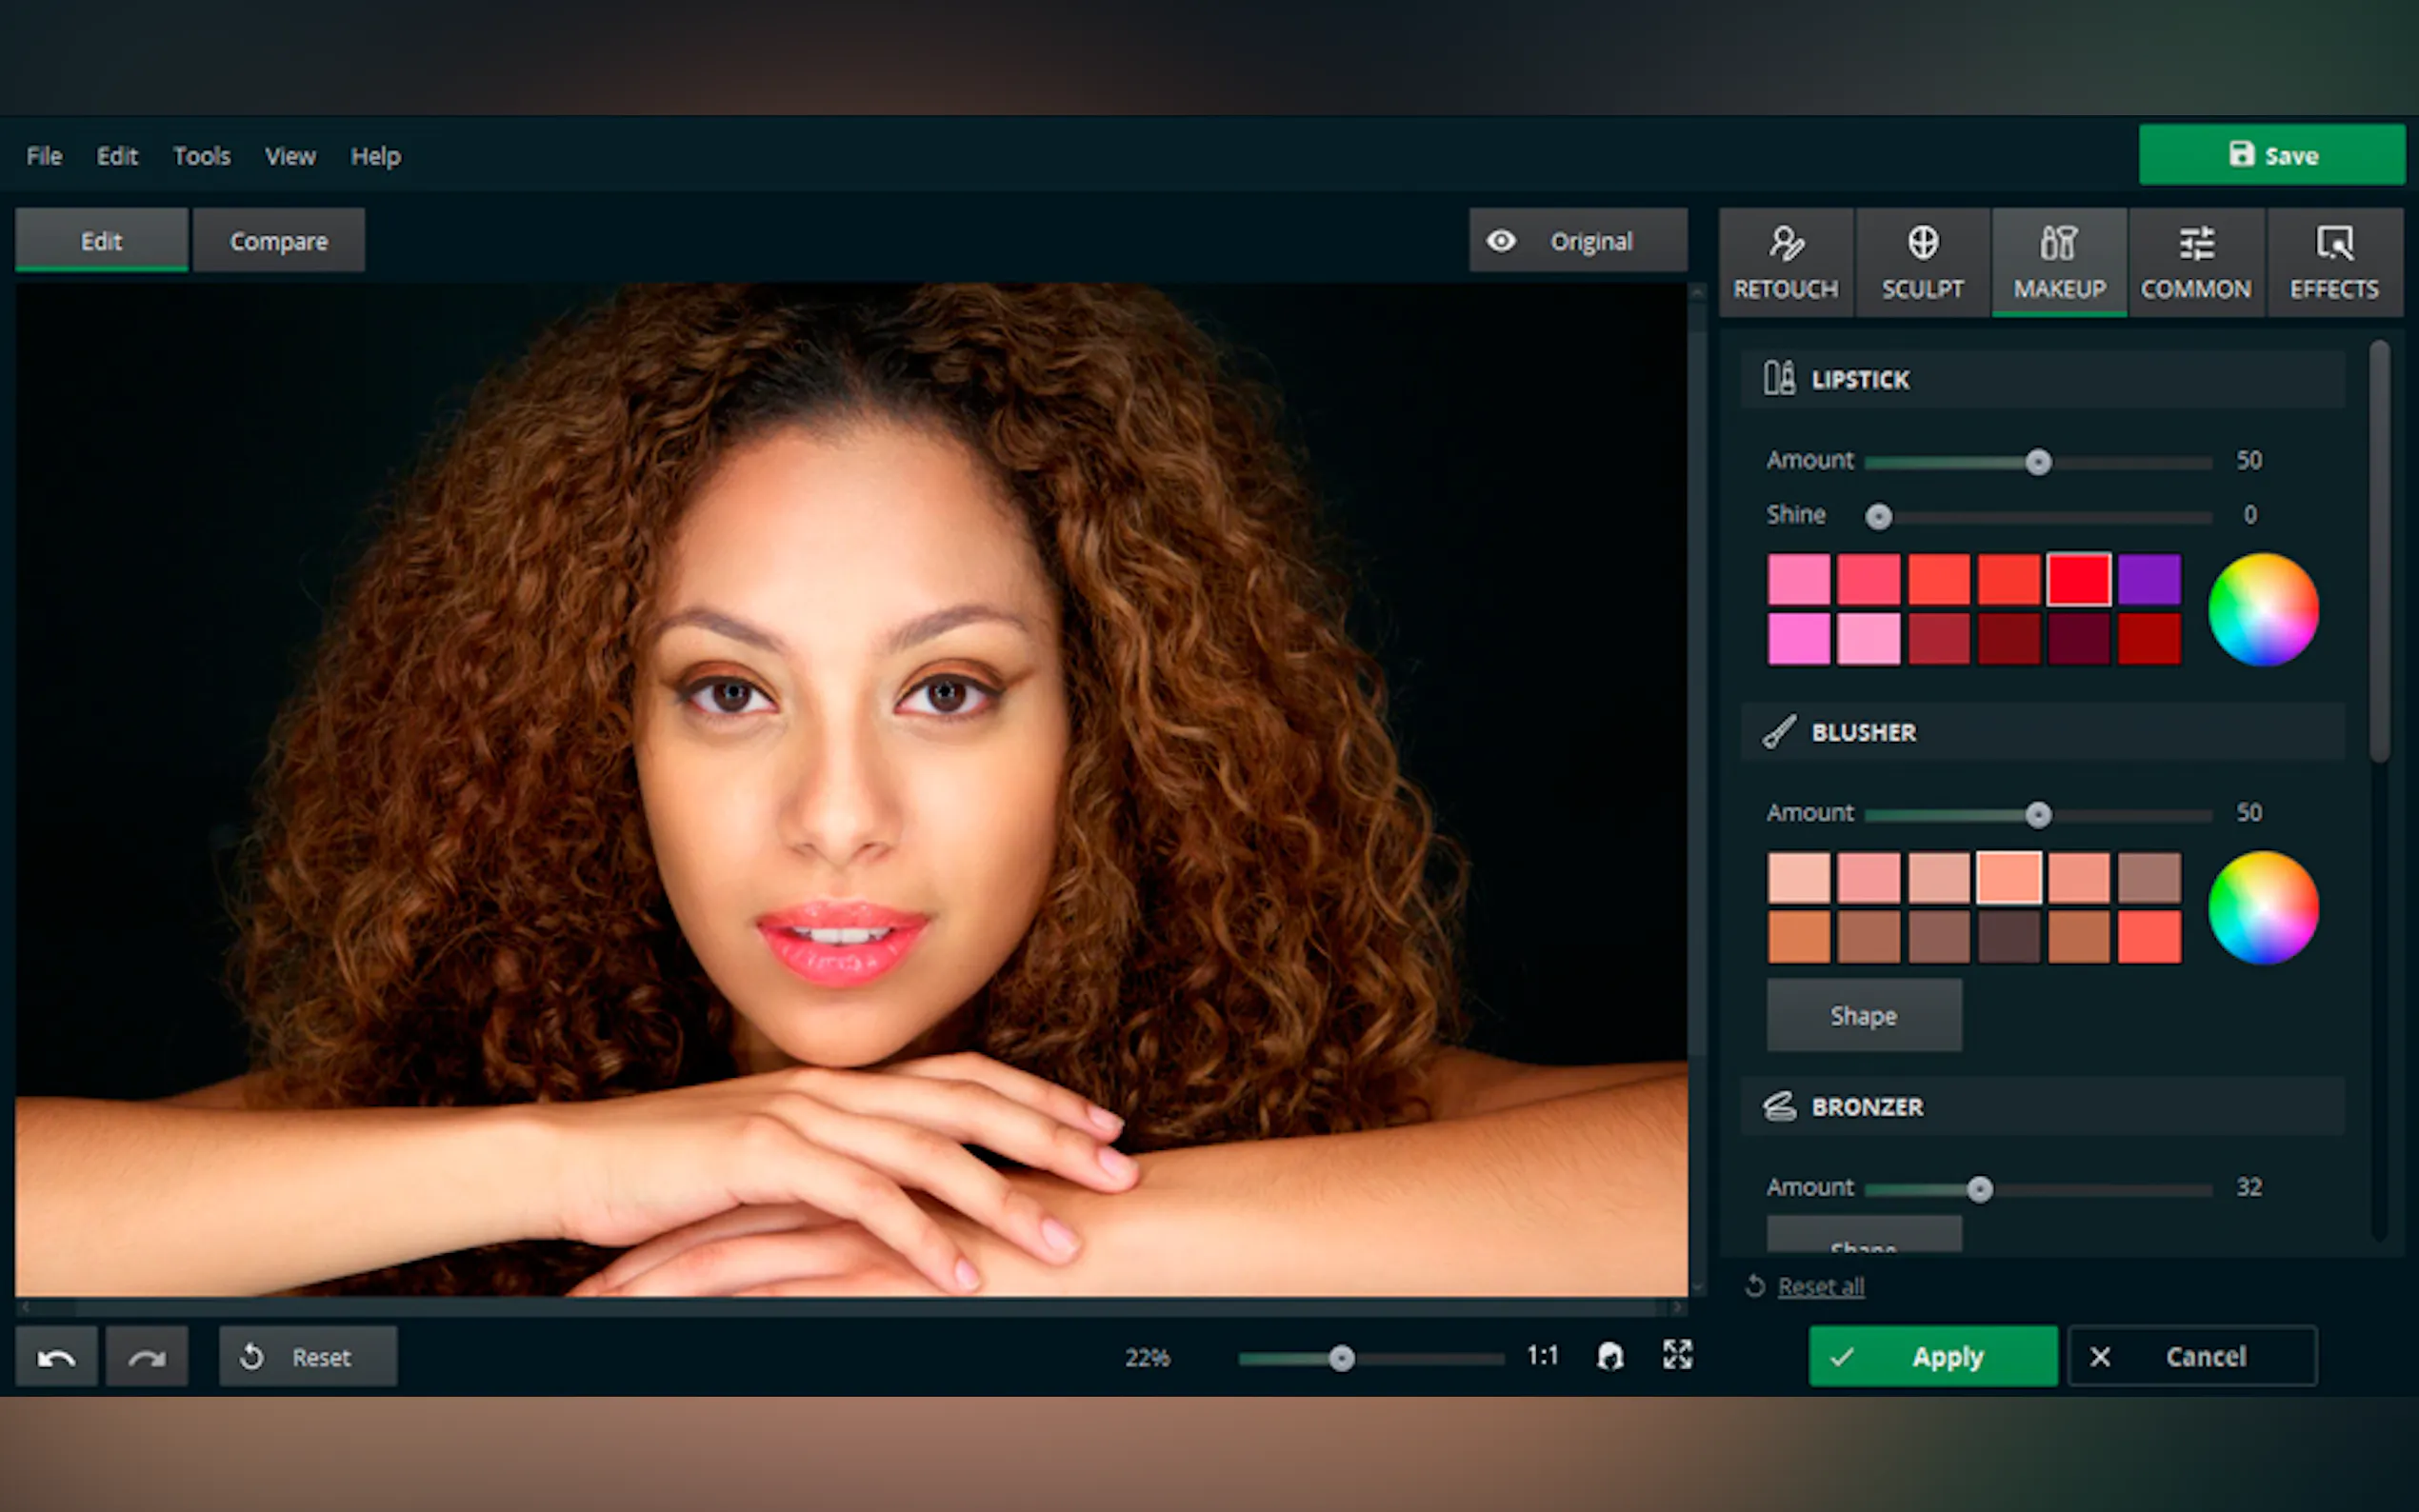Click the Reset all link
2419x1512 pixels.
1820,1287
